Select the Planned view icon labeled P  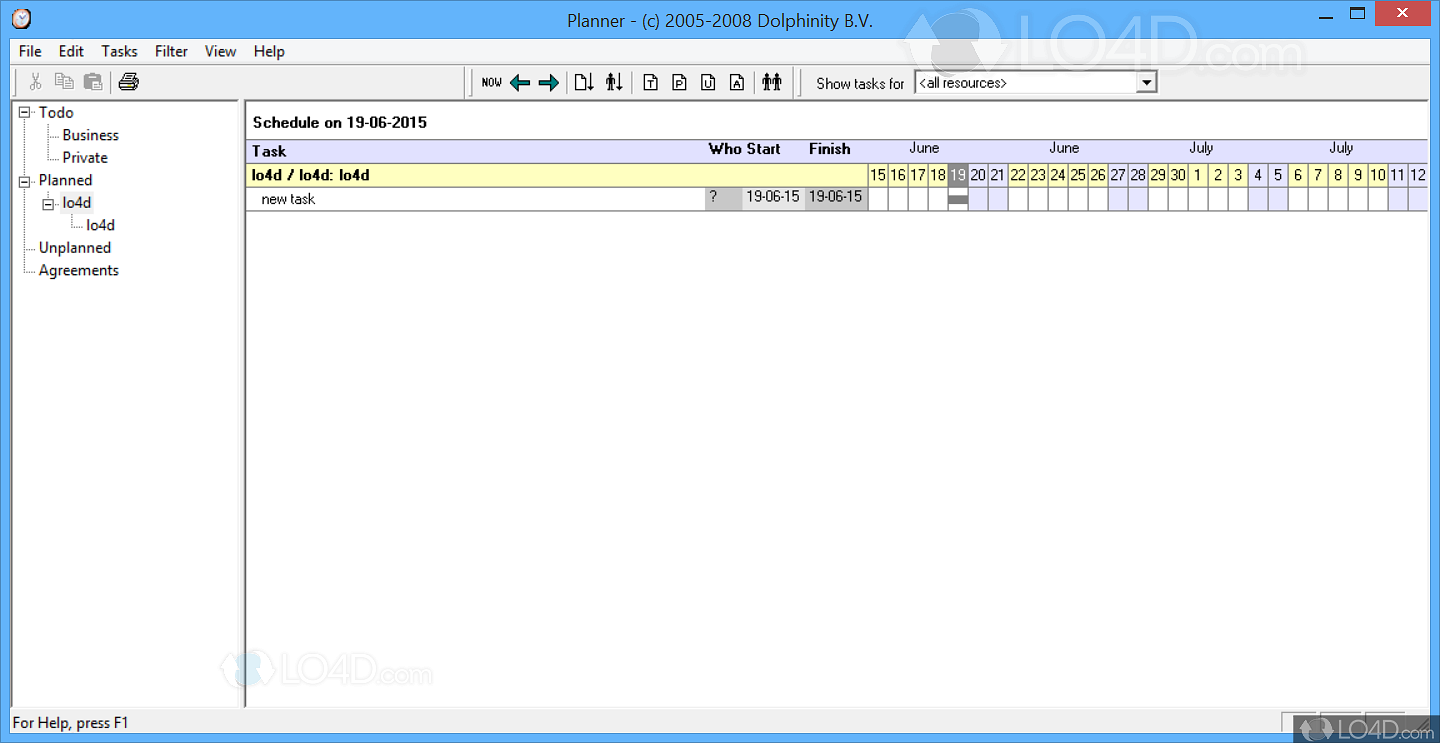point(679,83)
